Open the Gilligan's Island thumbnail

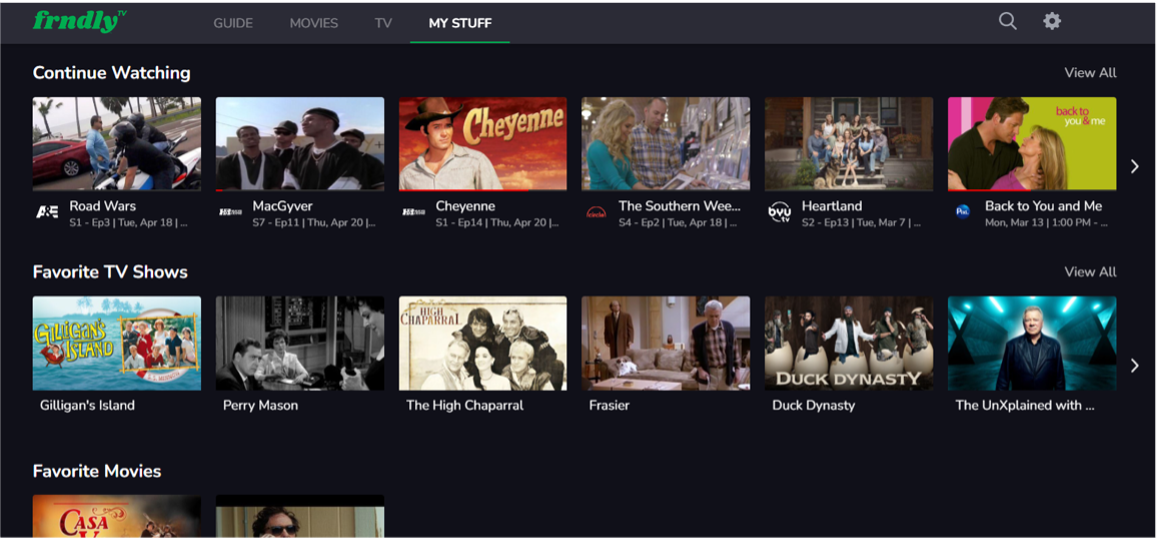117,343
